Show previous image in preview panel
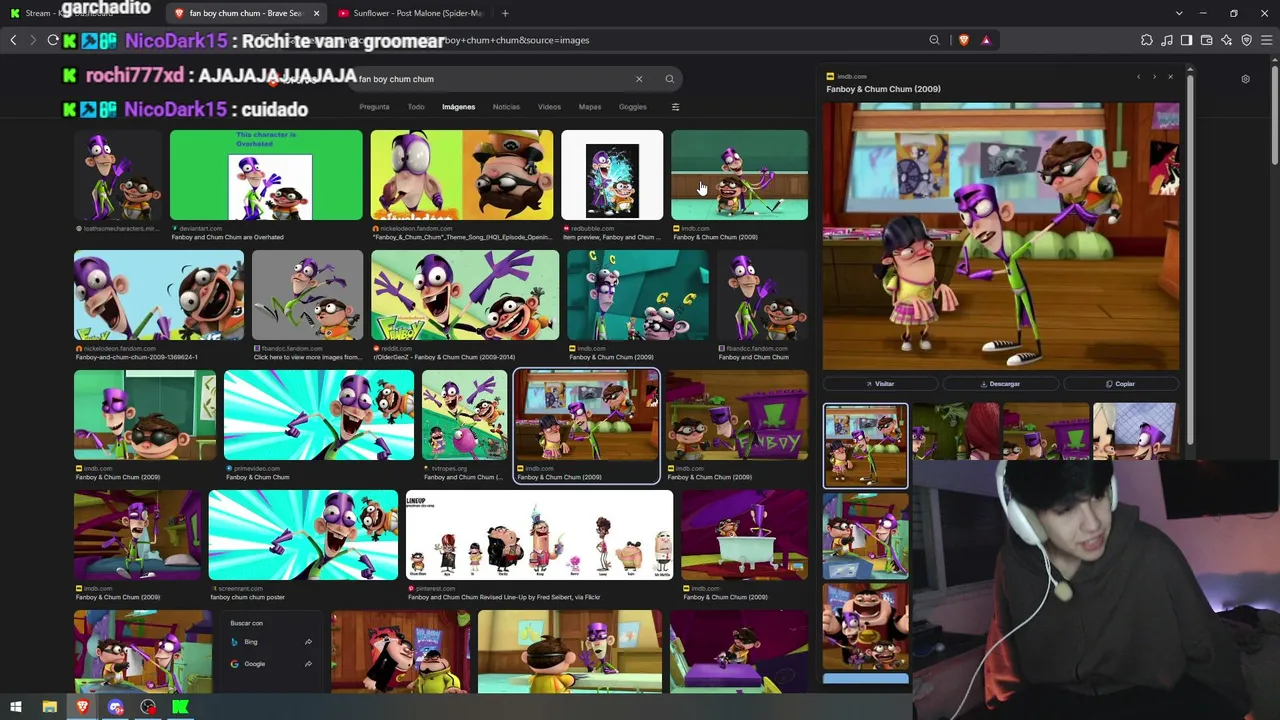This screenshot has height=720, width=1280. (1138, 77)
